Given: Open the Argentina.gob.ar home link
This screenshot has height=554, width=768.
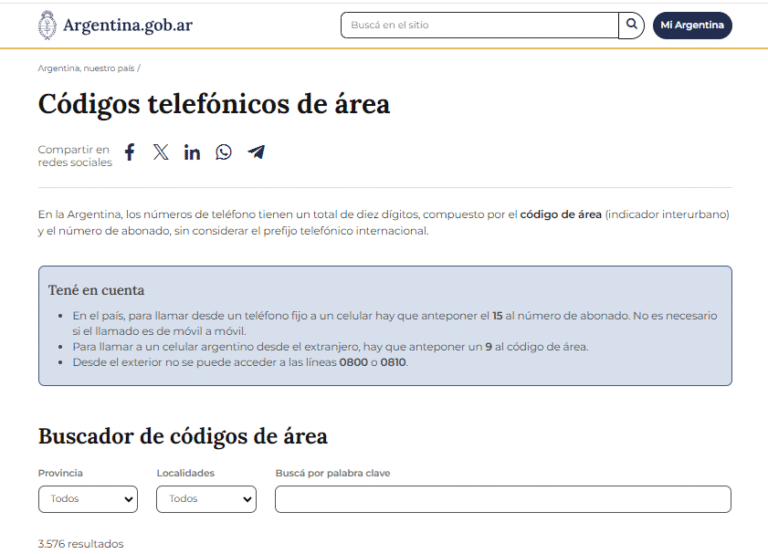Looking at the screenshot, I should (127, 25).
